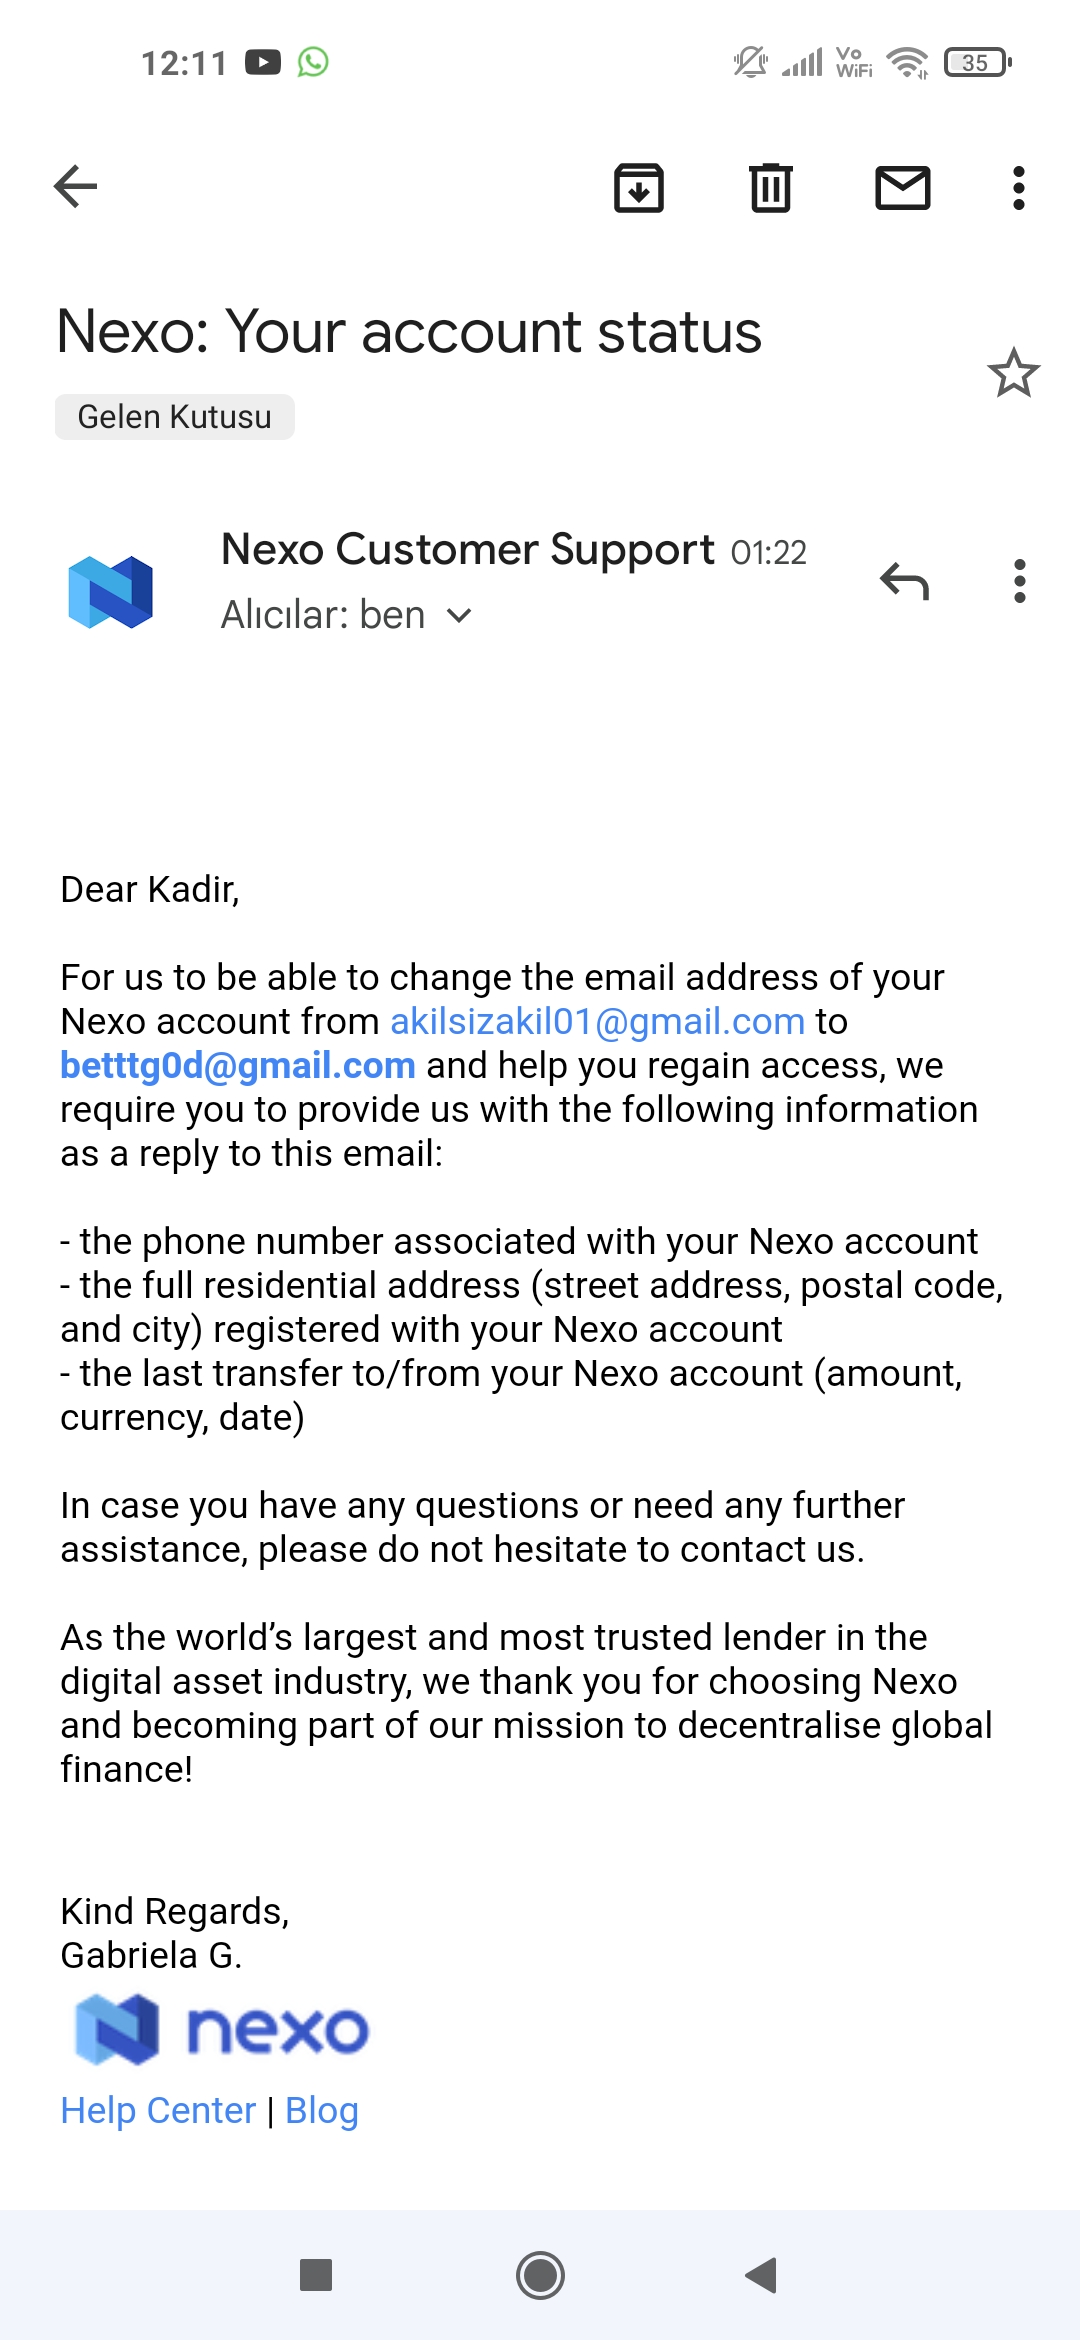Image resolution: width=1080 pixels, height=2340 pixels.
Task: Tap the sender name Nexo Customer Support
Action: [x=468, y=549]
